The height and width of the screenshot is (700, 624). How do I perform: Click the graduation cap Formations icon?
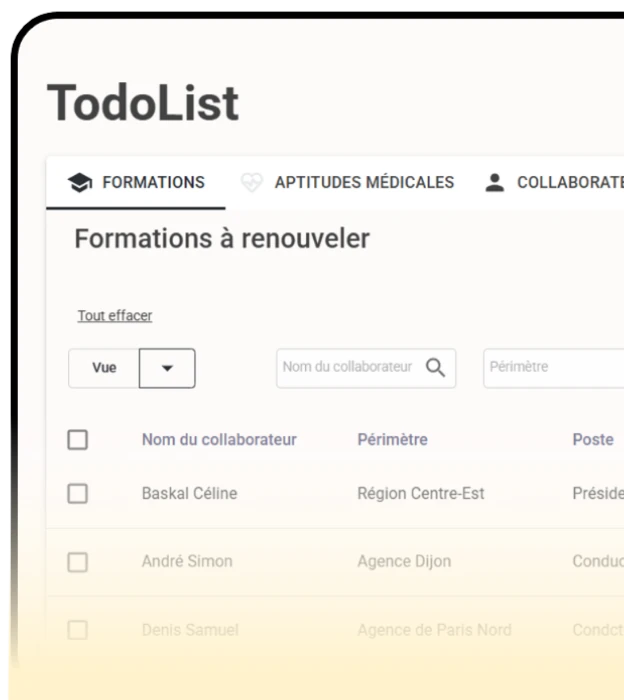pos(79,182)
